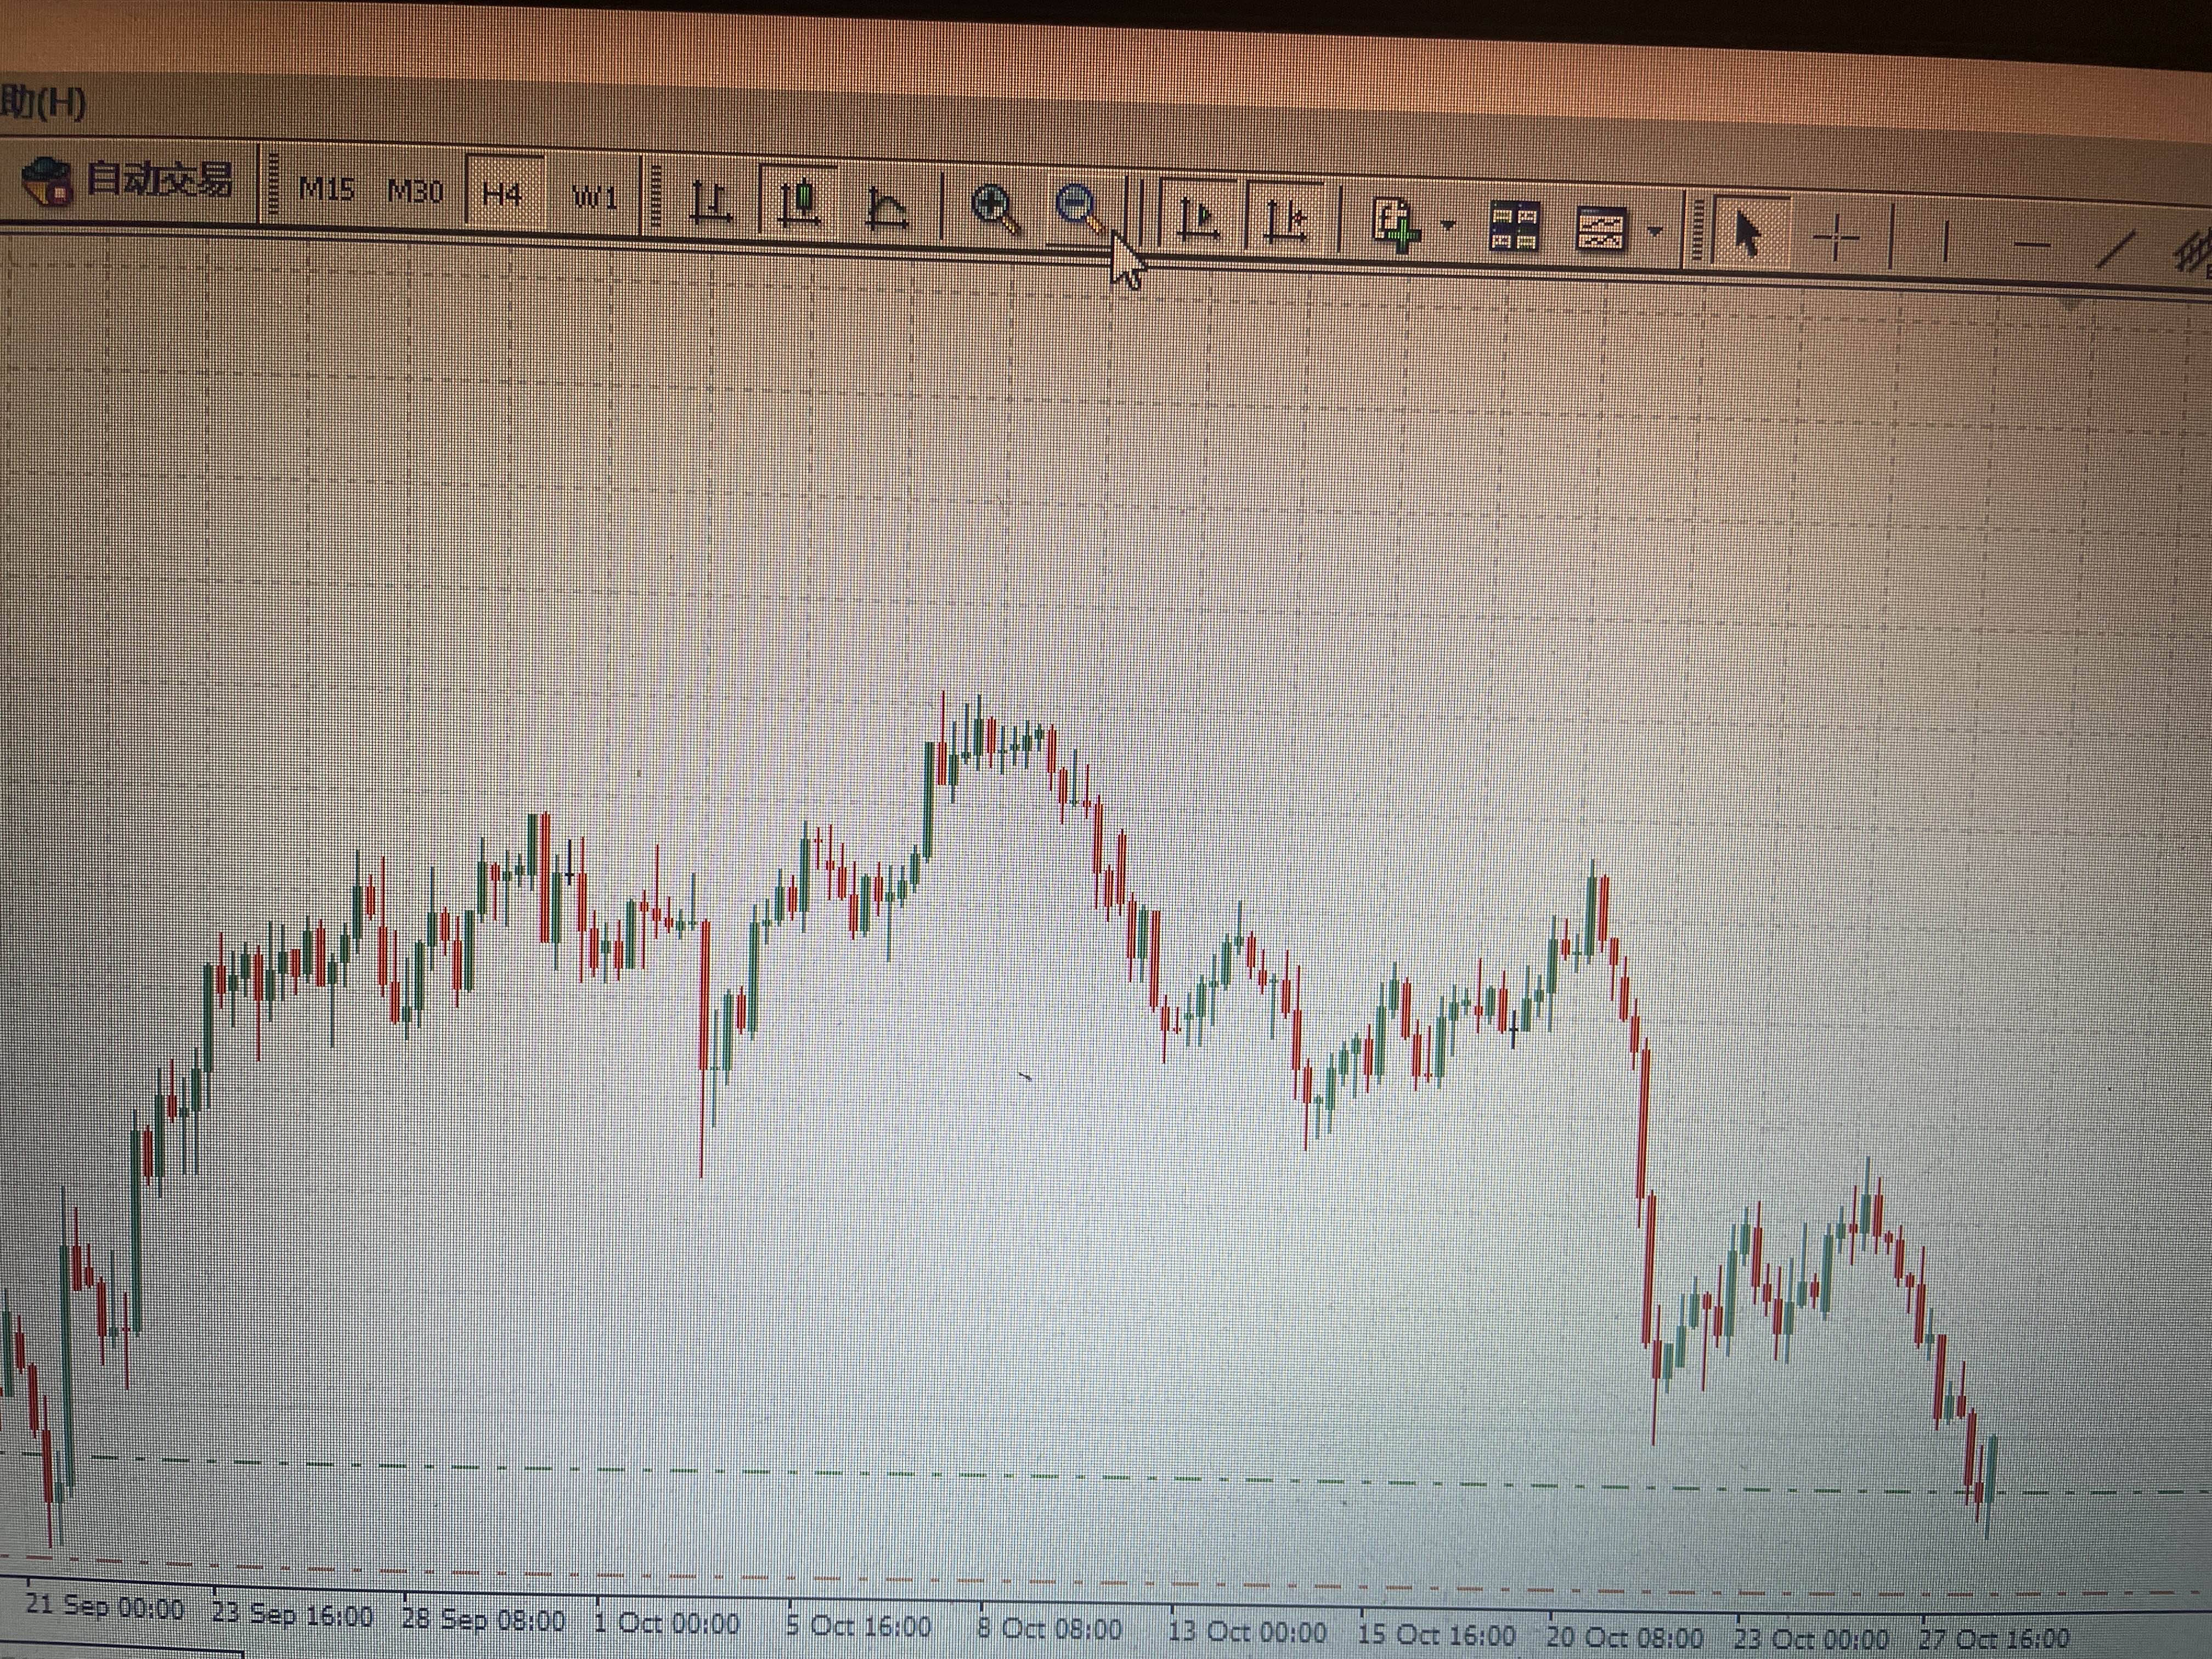Display chart as candlesticks
2212x1659 pixels.
click(x=800, y=204)
